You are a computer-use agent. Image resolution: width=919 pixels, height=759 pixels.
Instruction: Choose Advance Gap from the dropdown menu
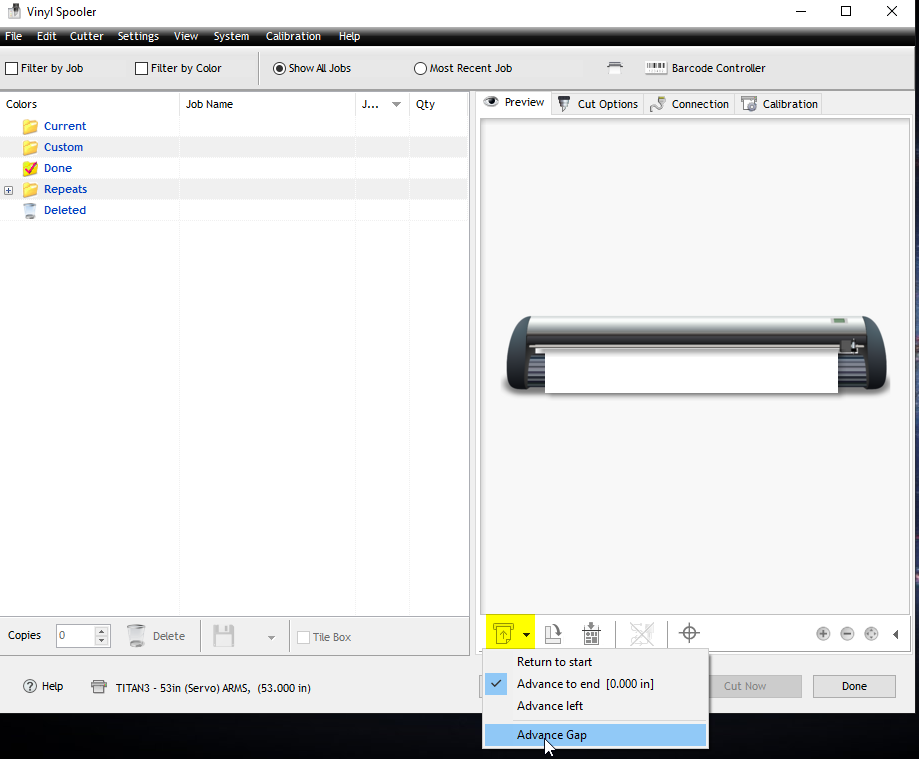click(595, 735)
